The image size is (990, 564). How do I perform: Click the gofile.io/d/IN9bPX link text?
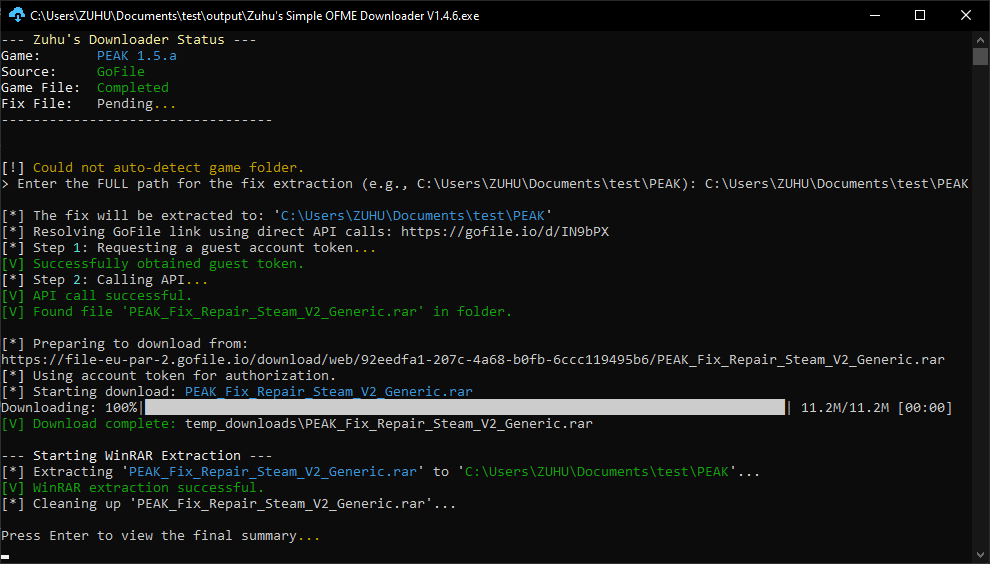(505, 231)
